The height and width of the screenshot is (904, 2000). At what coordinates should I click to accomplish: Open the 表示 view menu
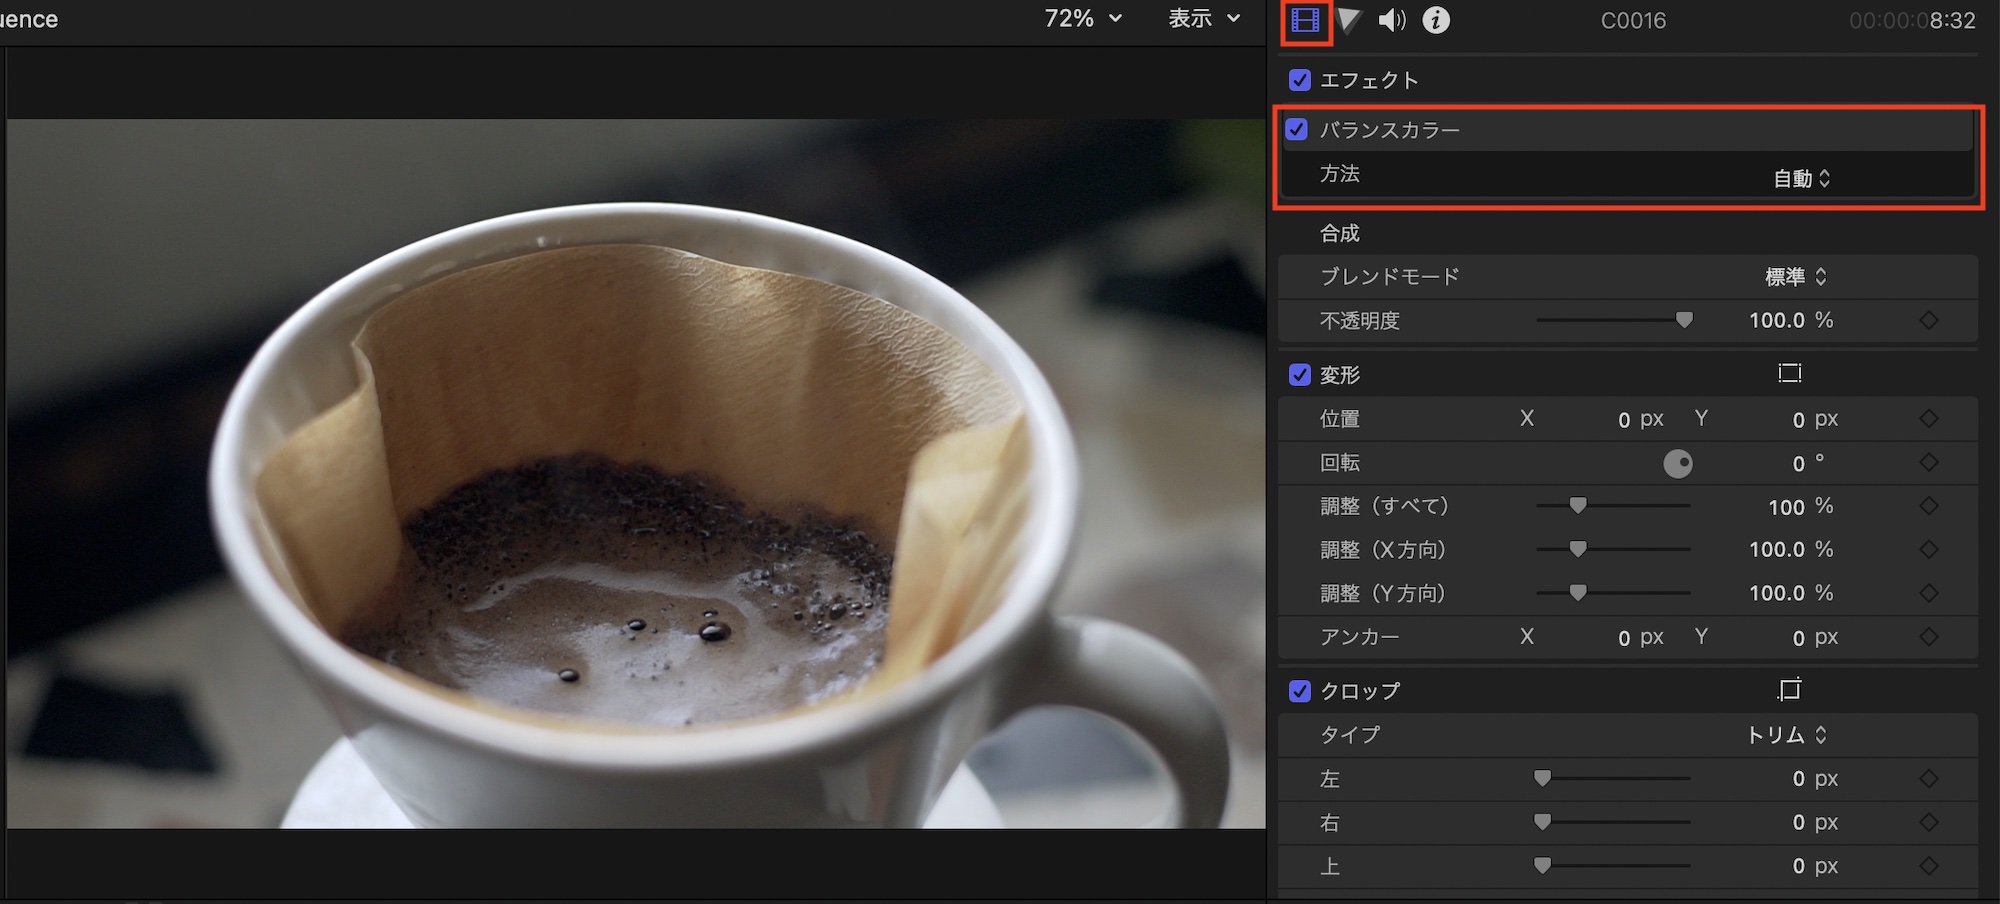pos(1203,19)
